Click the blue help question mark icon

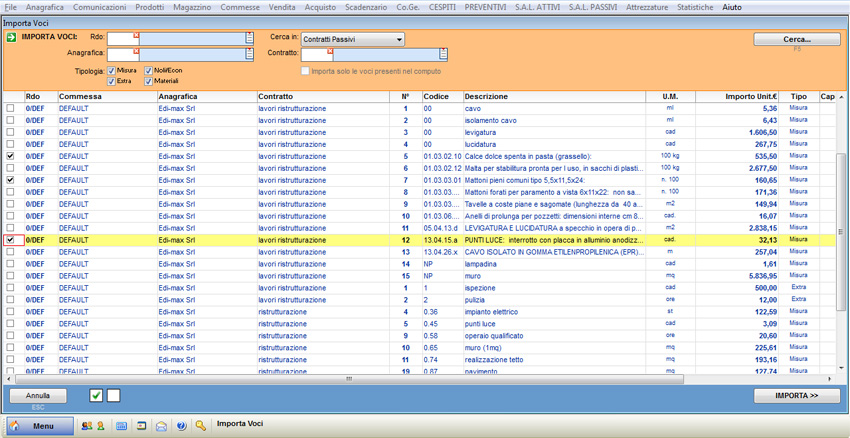tap(181, 426)
